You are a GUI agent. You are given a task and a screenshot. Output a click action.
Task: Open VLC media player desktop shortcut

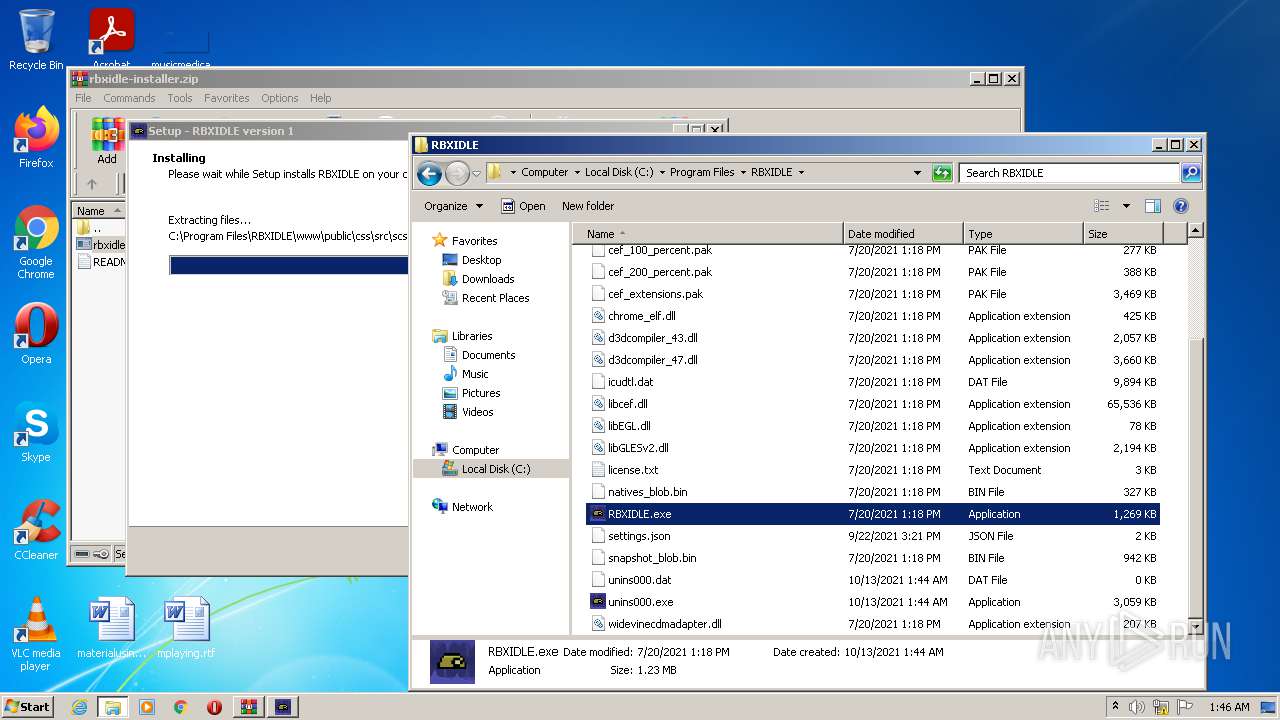[36, 634]
